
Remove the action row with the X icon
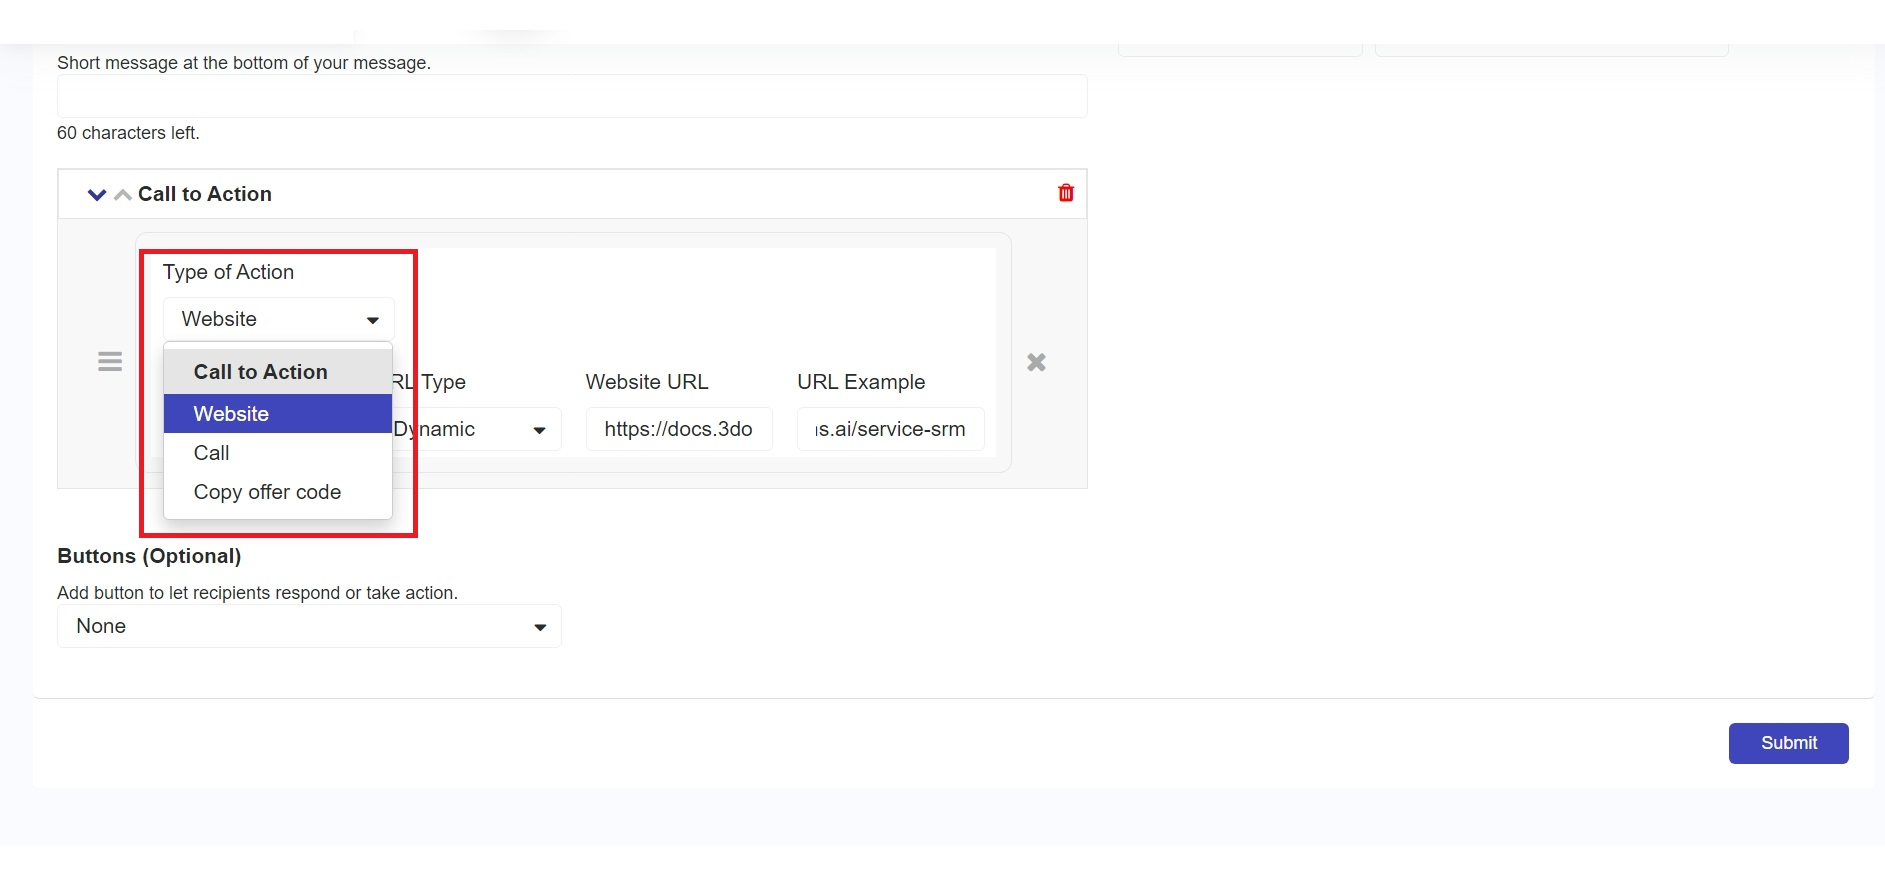(x=1036, y=362)
